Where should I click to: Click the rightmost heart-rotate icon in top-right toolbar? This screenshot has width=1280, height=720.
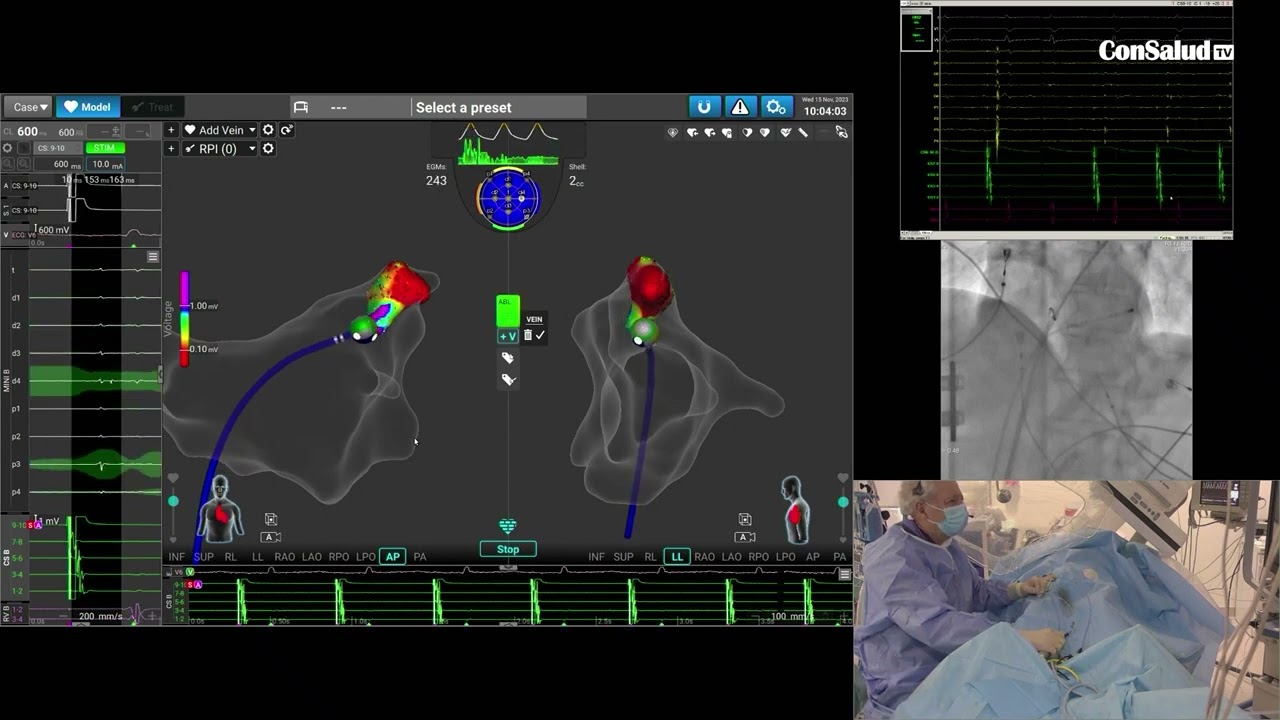[x=842, y=132]
